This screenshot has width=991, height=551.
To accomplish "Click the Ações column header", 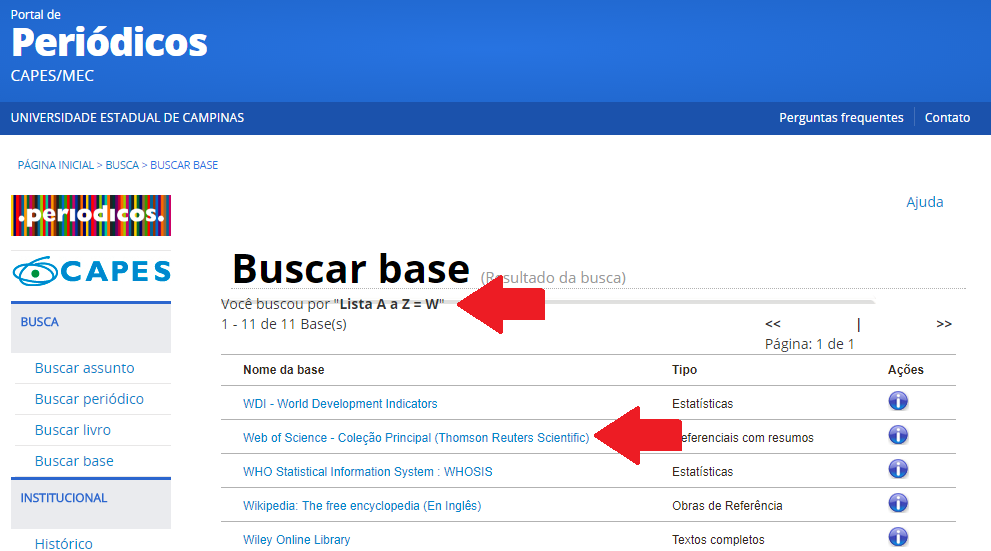I will (906, 370).
